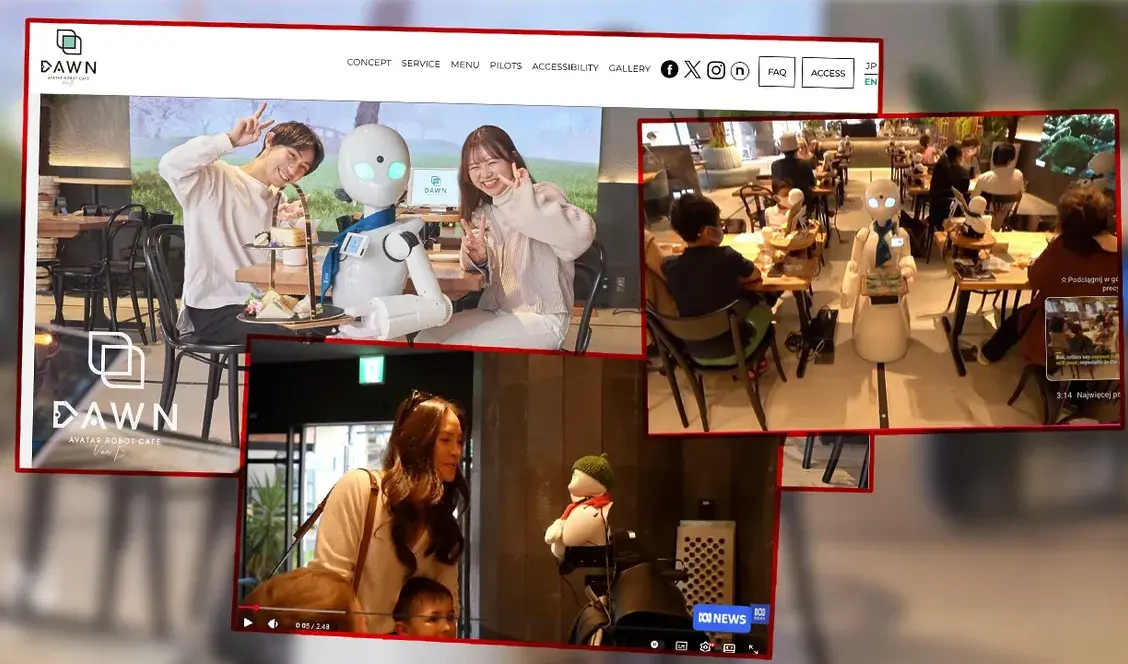Switch site language to JP
Viewport: 1128px width, 664px height.
coord(870,66)
